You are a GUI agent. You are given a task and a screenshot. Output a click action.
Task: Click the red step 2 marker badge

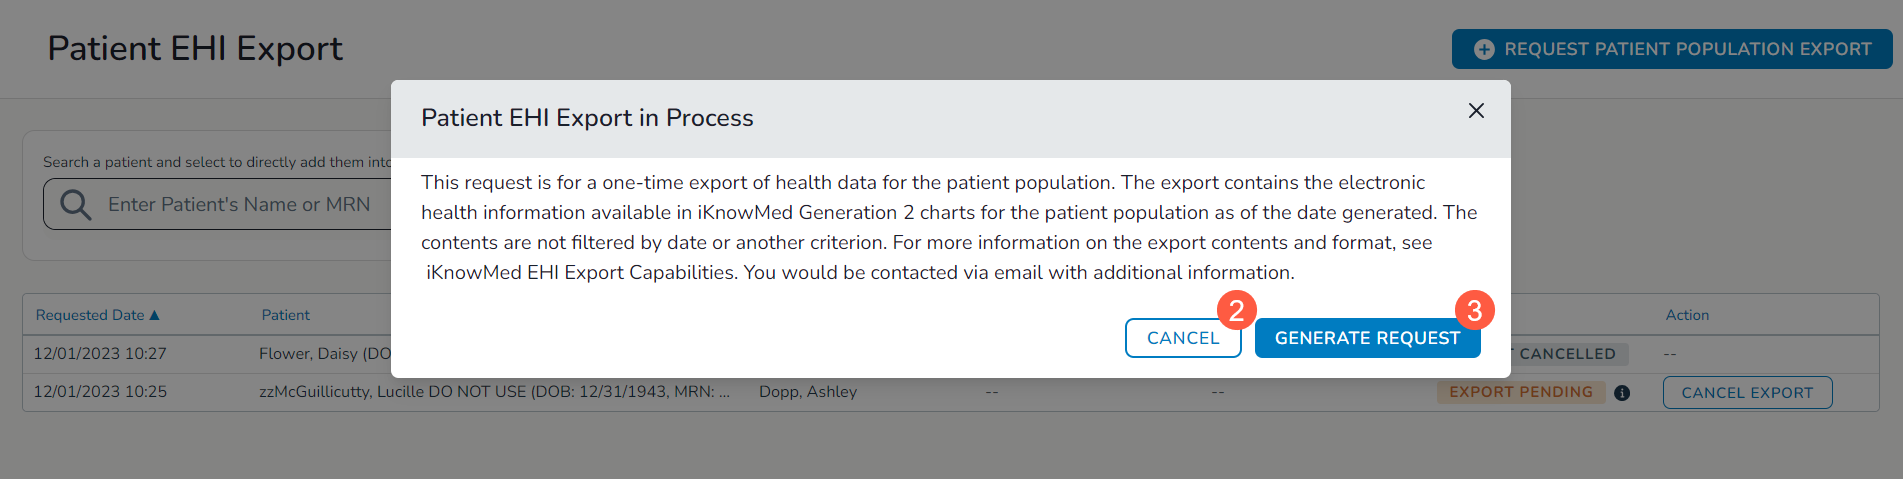pyautogui.click(x=1237, y=310)
